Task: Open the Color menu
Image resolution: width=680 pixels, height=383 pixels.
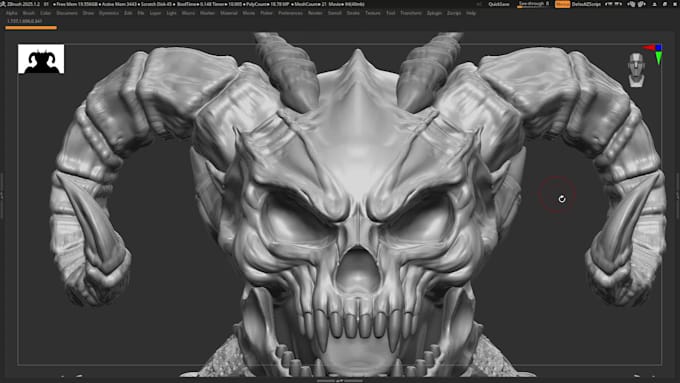Action: tap(46, 13)
